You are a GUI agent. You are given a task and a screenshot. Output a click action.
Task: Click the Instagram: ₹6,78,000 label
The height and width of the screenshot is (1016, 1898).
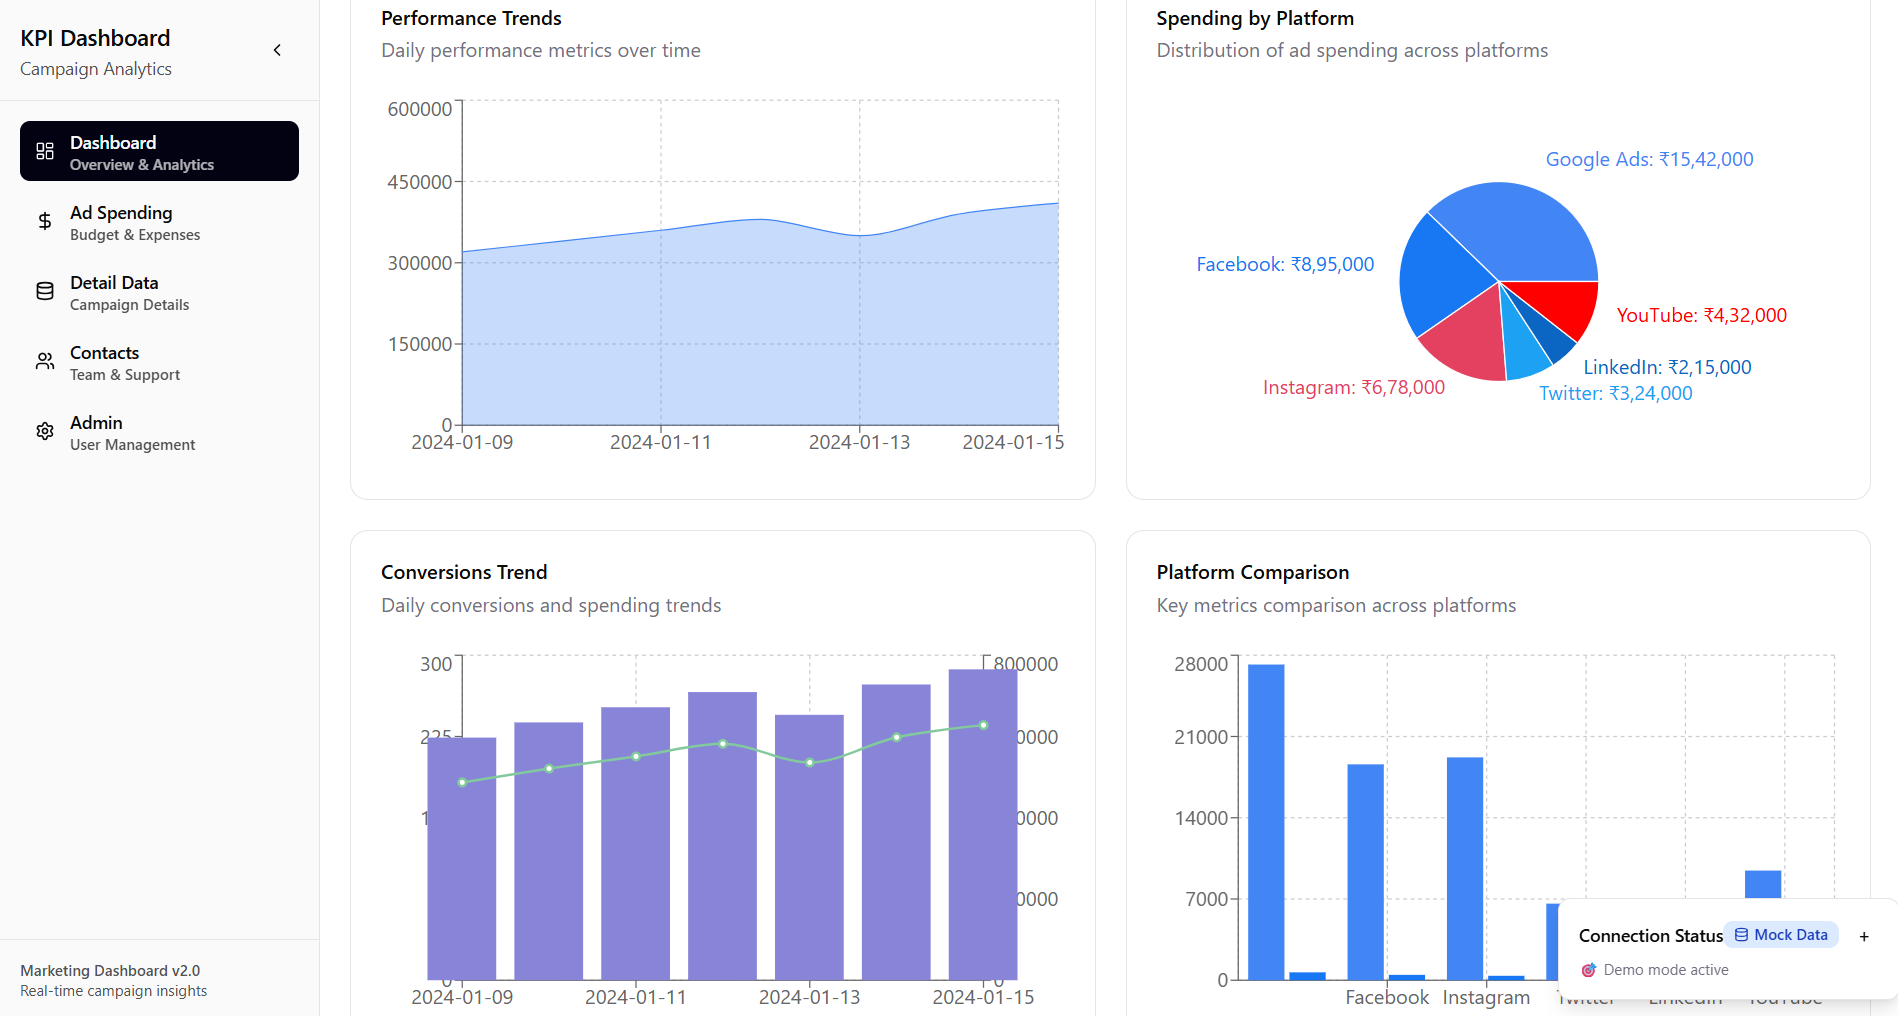click(1353, 387)
